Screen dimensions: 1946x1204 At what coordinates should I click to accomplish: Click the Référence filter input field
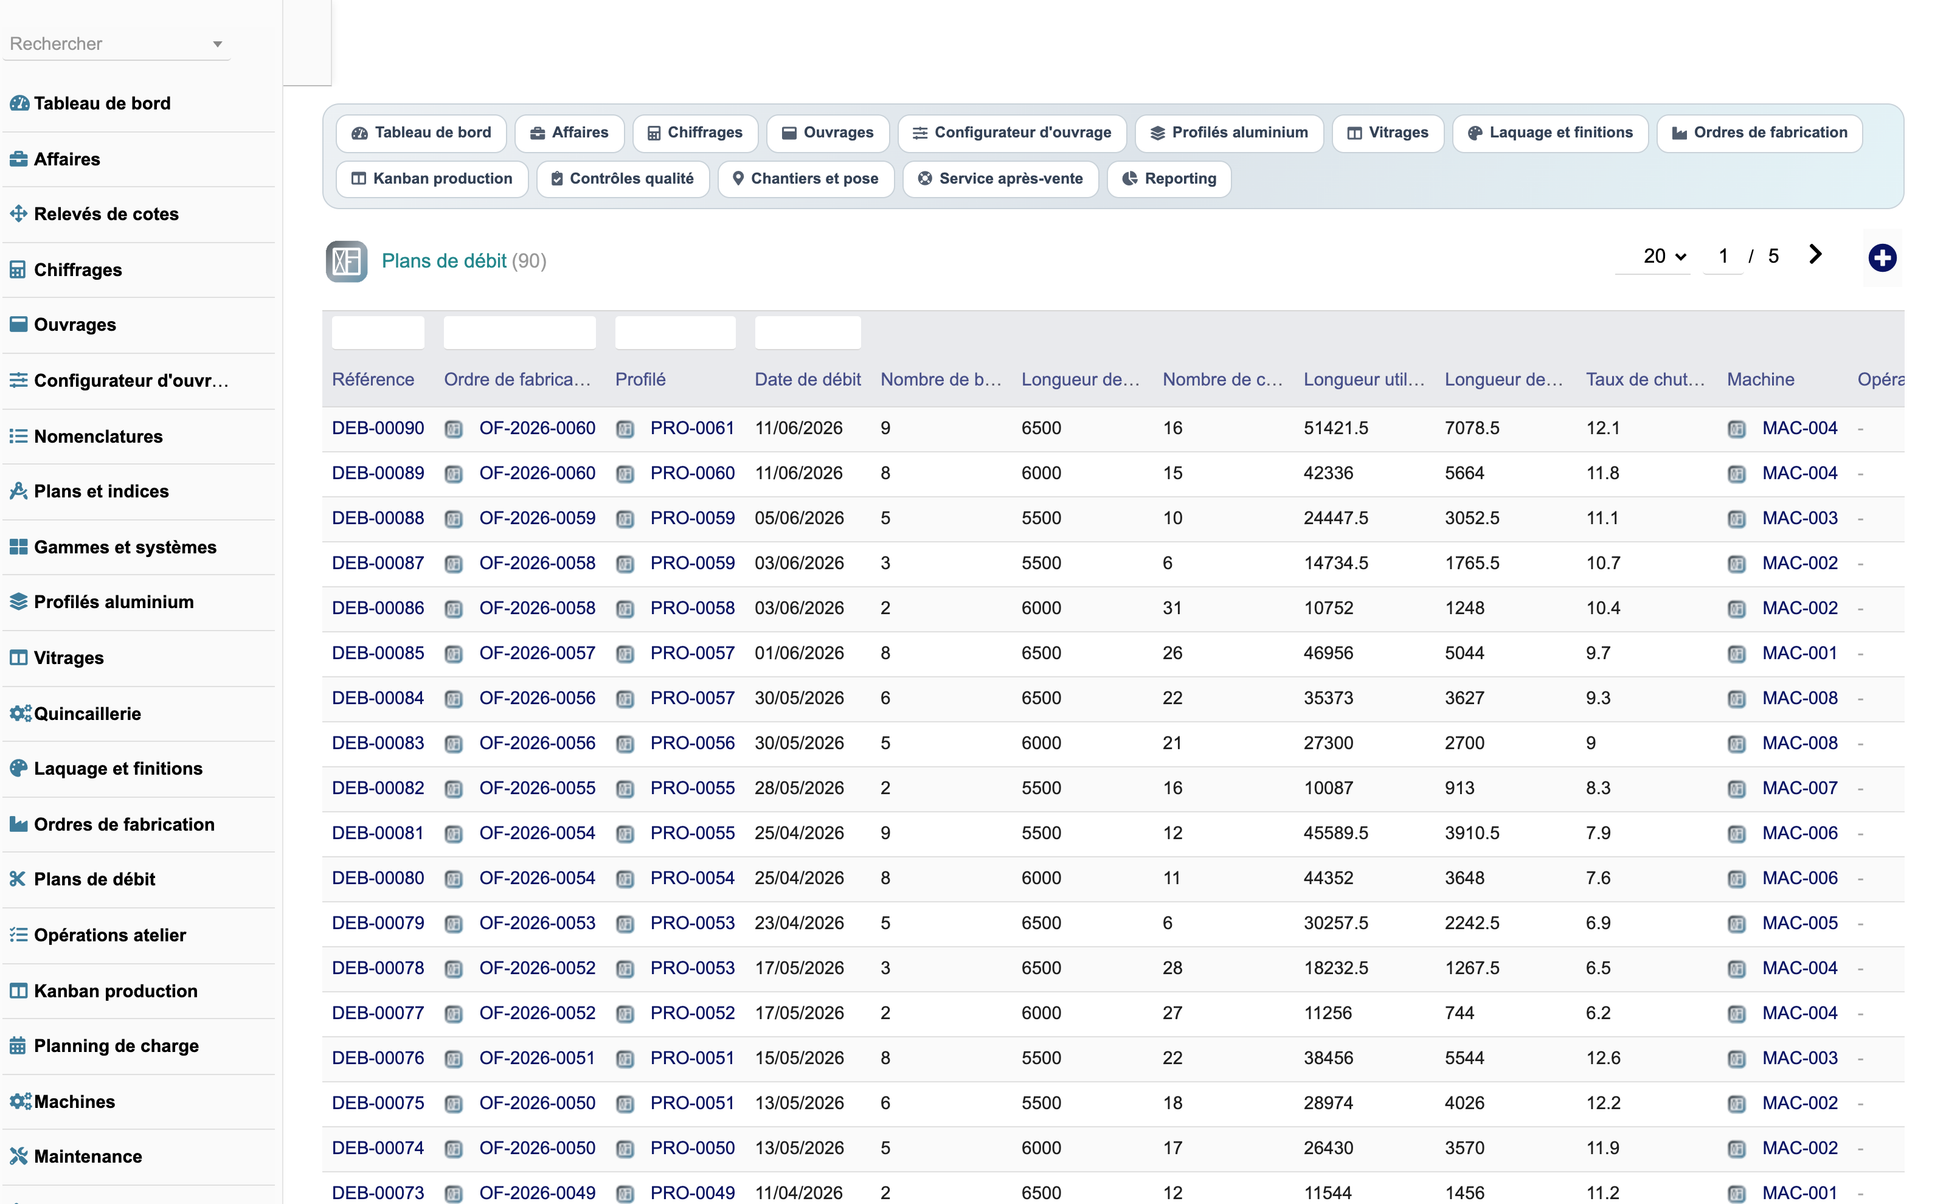pos(378,332)
